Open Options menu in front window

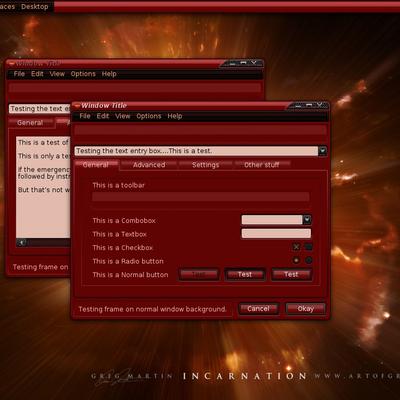(x=149, y=116)
